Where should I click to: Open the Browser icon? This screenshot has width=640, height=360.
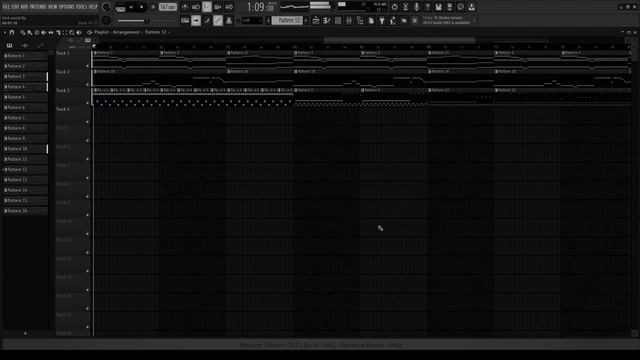click(360, 20)
